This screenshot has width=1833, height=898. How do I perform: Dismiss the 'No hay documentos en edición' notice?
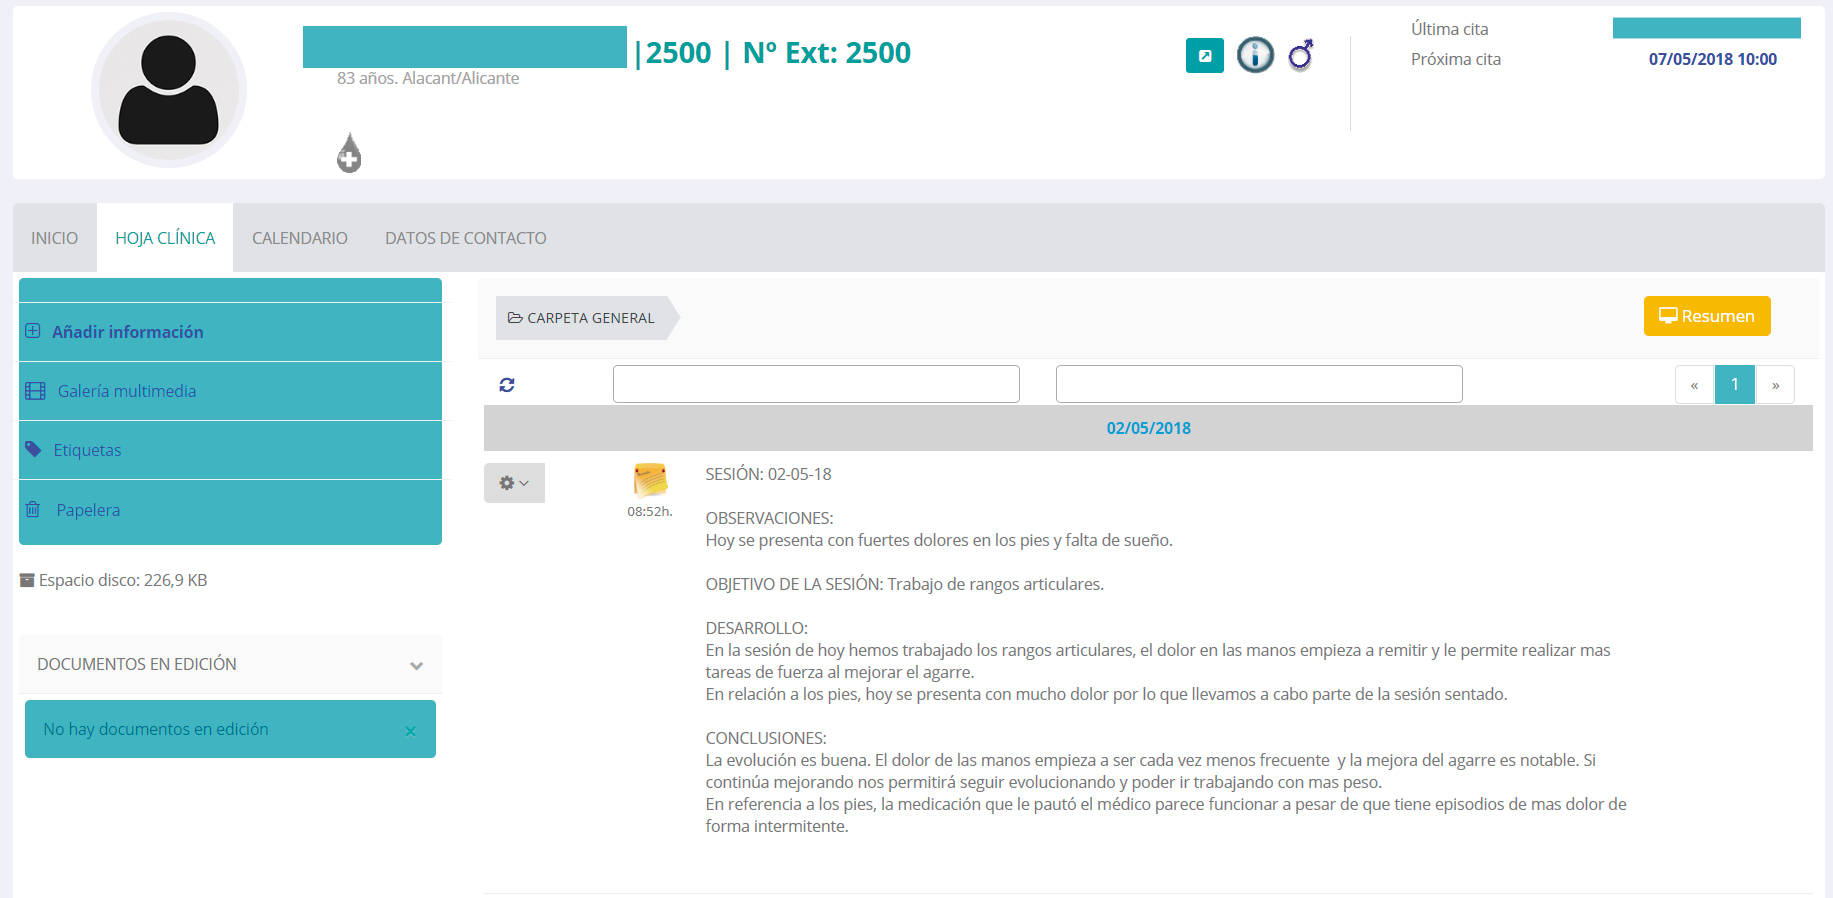pos(410,731)
